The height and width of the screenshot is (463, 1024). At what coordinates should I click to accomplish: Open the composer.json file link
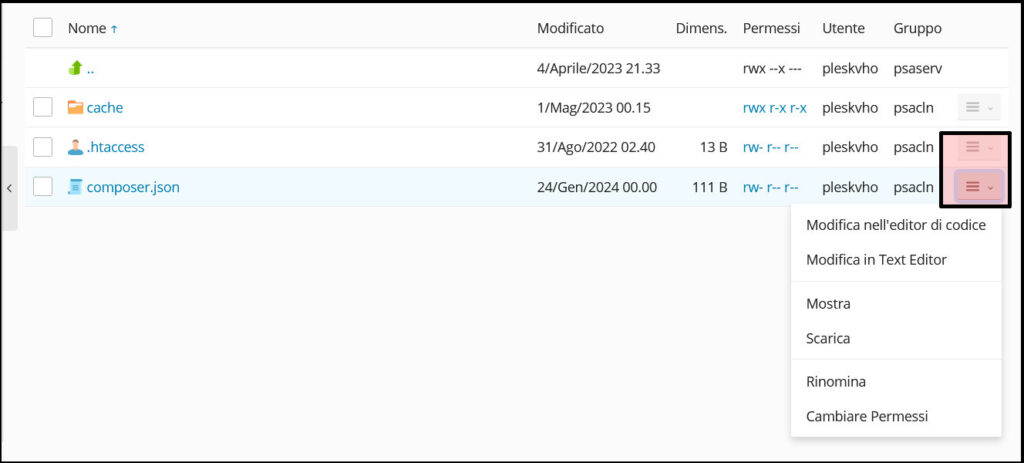click(x=133, y=186)
